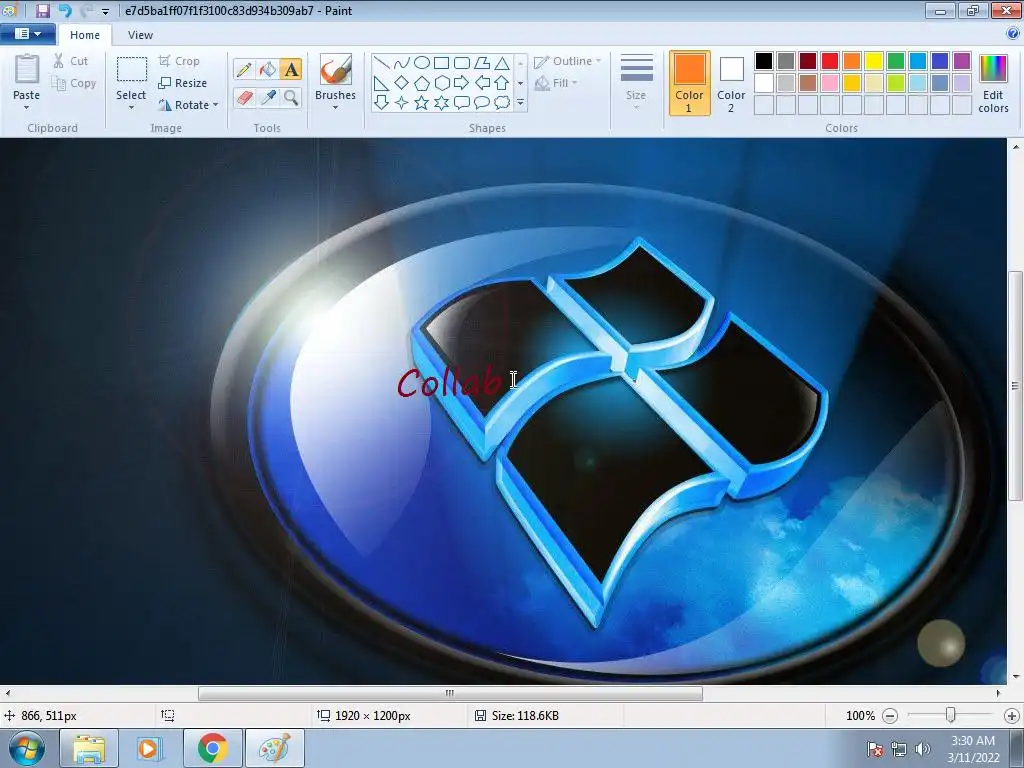
Task: Click the Paint Help question icon
Action: tap(1014, 34)
